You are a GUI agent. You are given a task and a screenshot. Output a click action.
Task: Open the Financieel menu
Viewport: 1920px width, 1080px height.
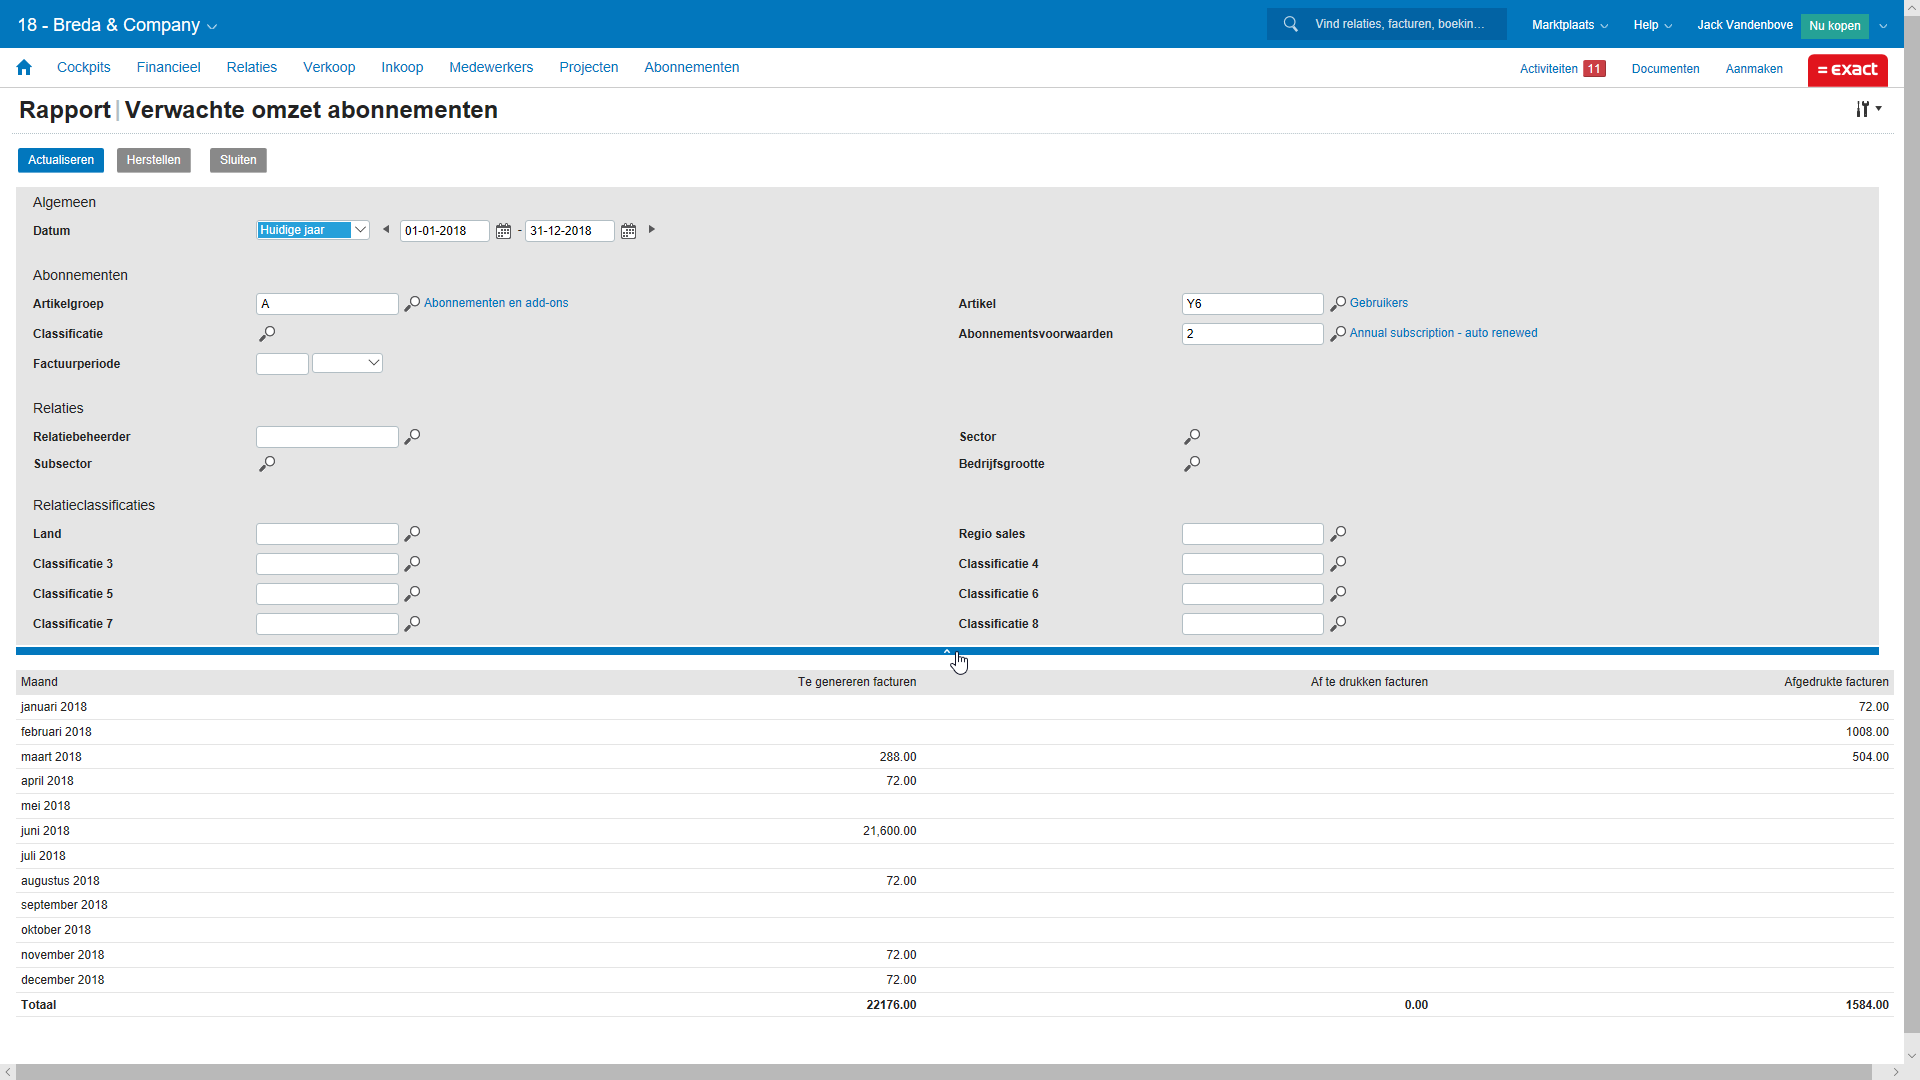point(169,67)
